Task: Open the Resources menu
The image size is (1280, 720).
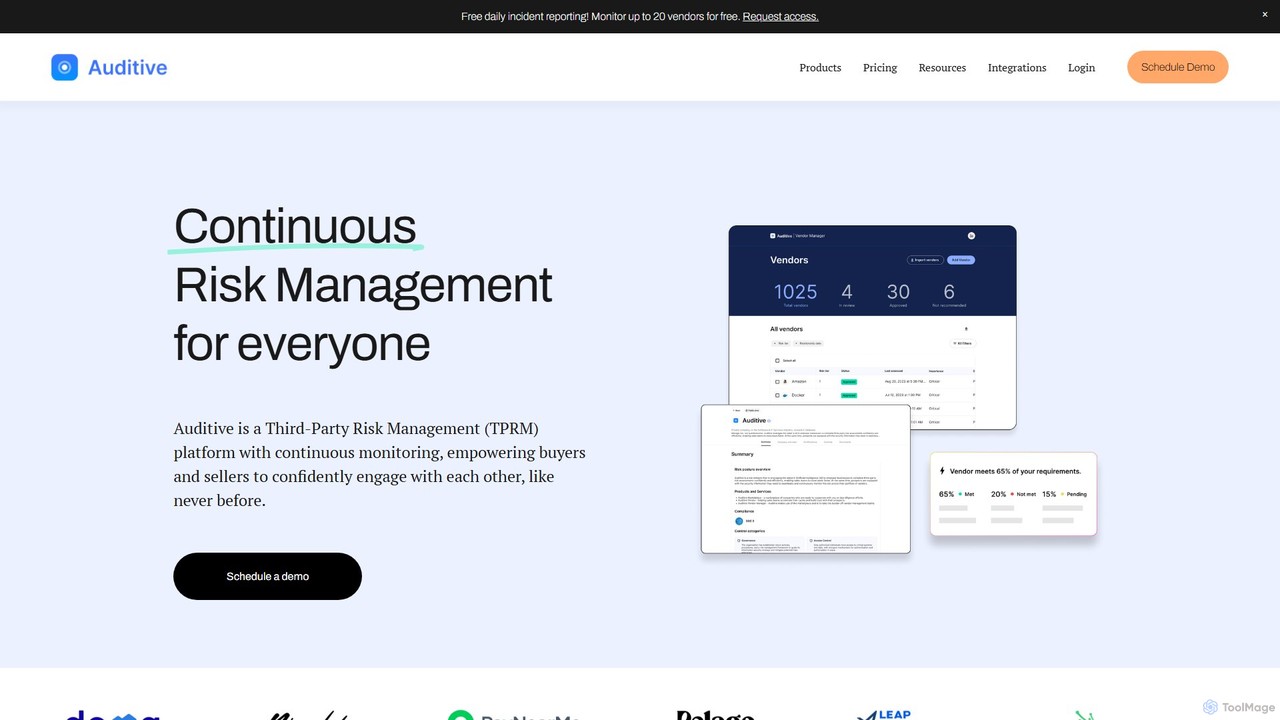Action: (x=942, y=68)
